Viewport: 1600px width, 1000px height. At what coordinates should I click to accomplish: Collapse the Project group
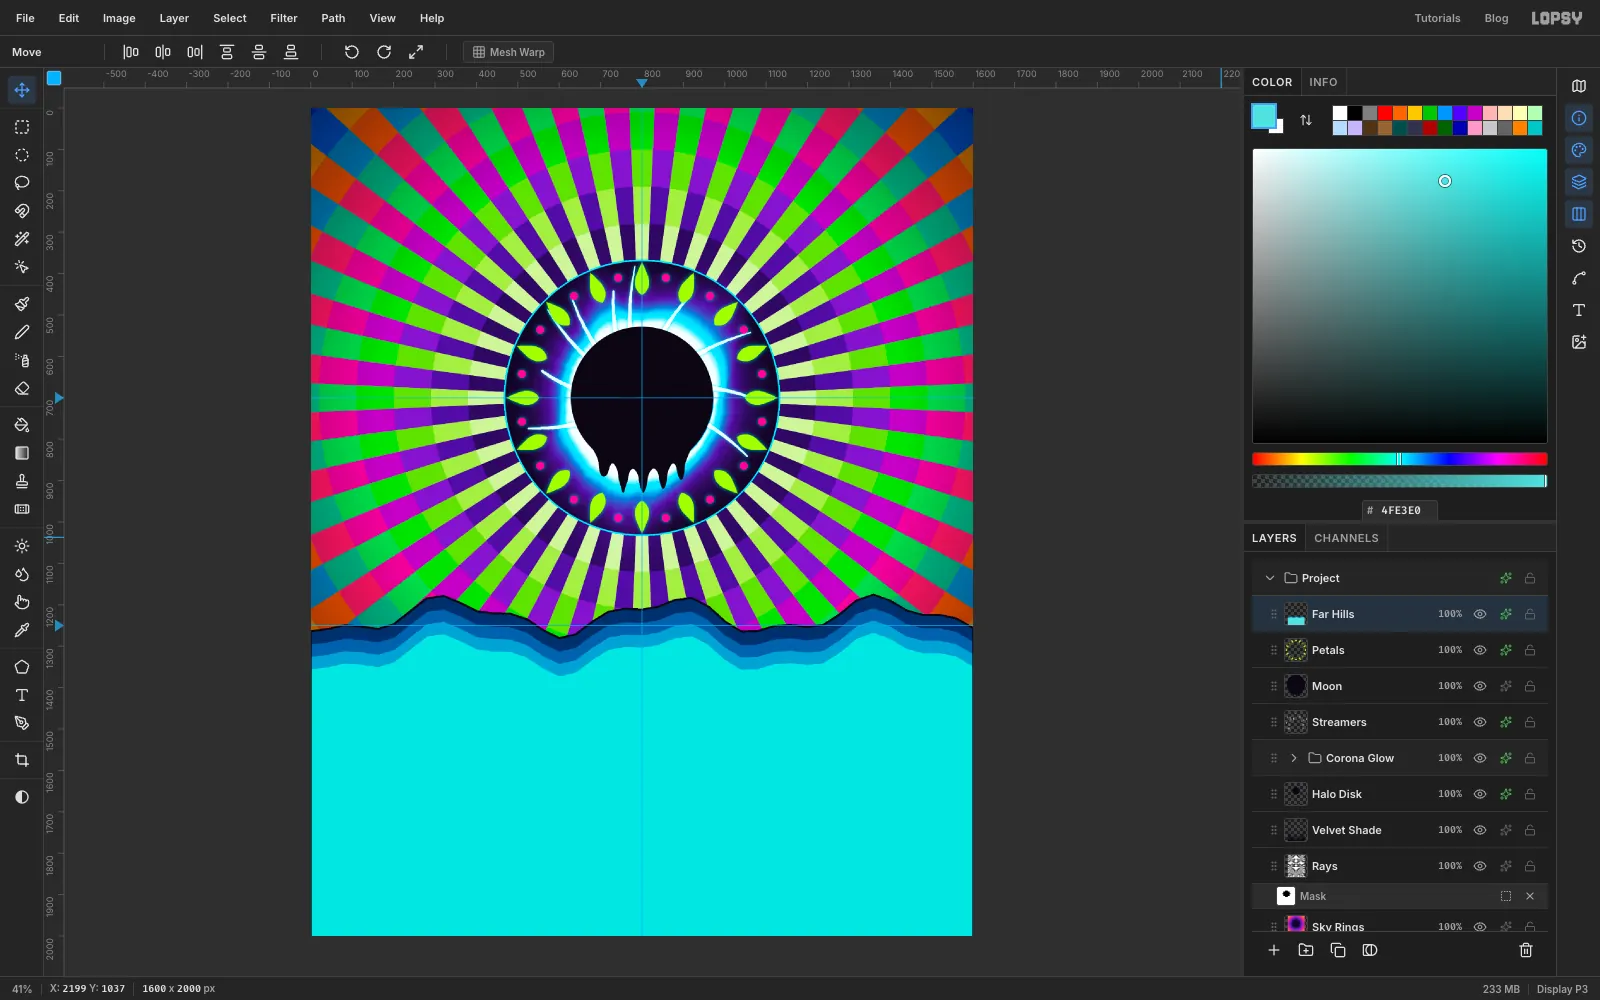[x=1270, y=578]
